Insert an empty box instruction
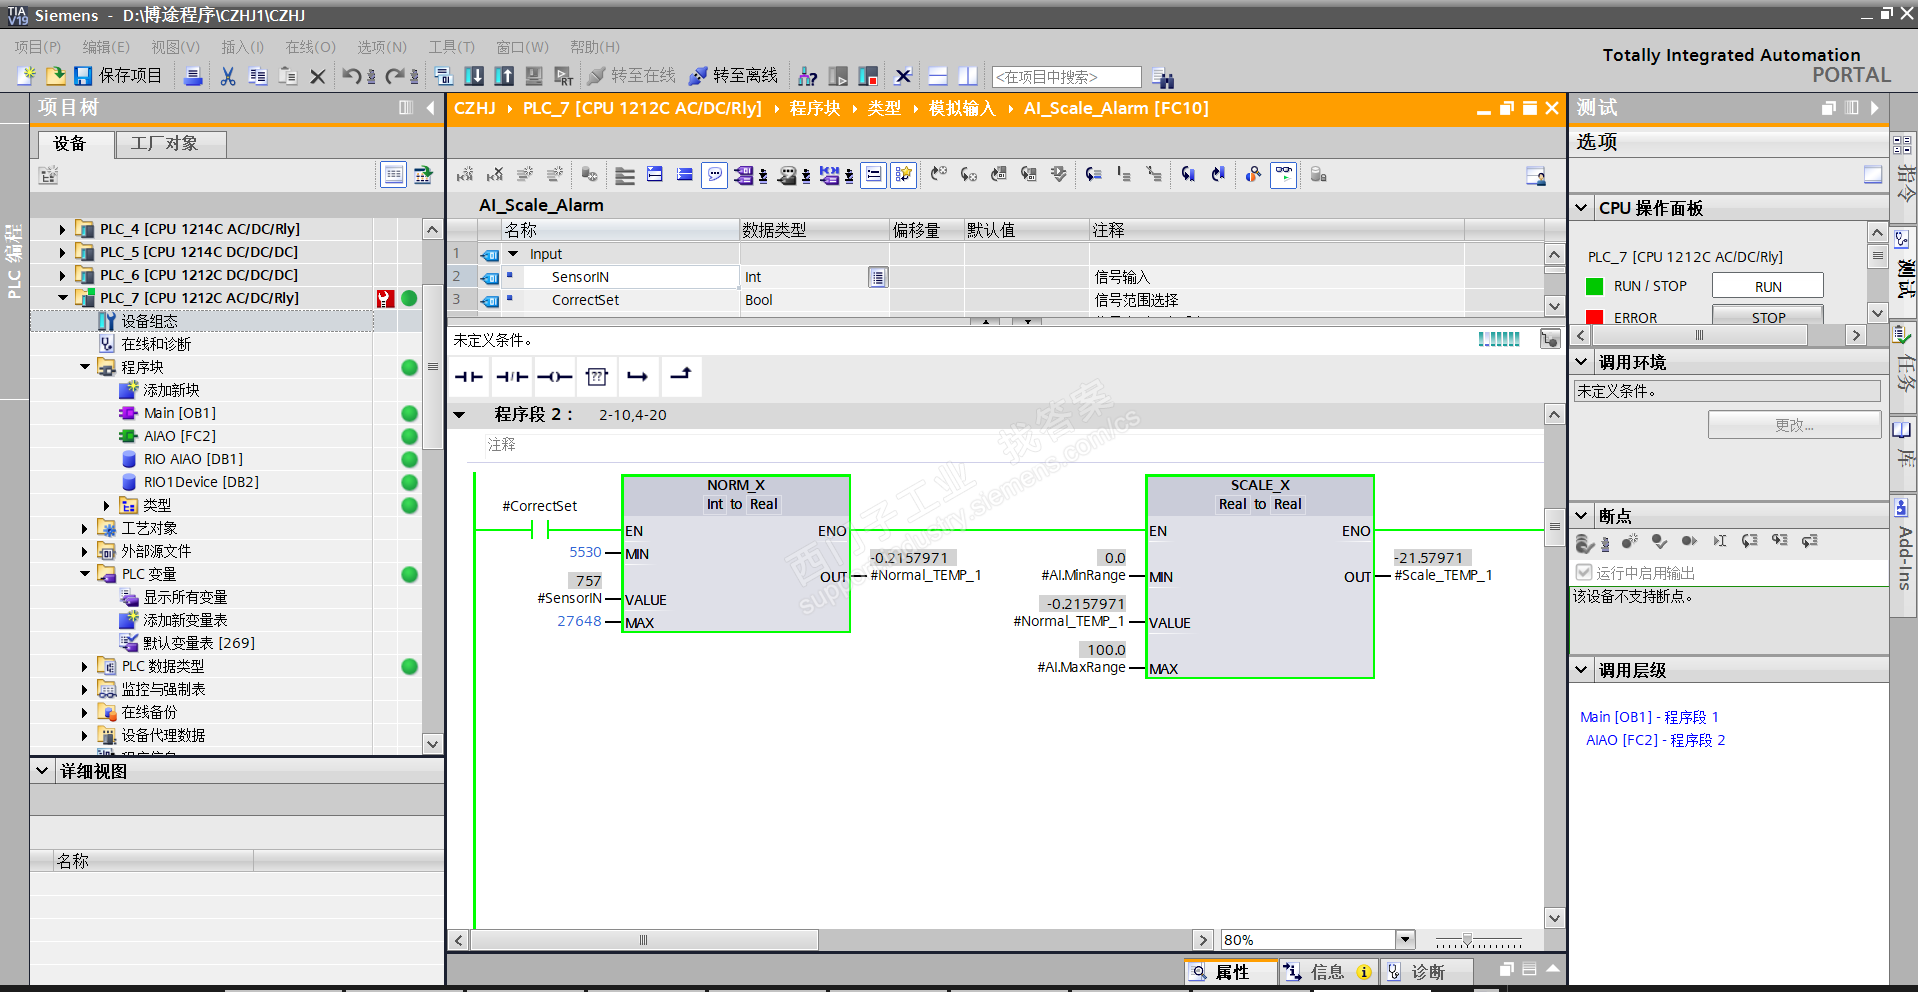 [x=597, y=377]
